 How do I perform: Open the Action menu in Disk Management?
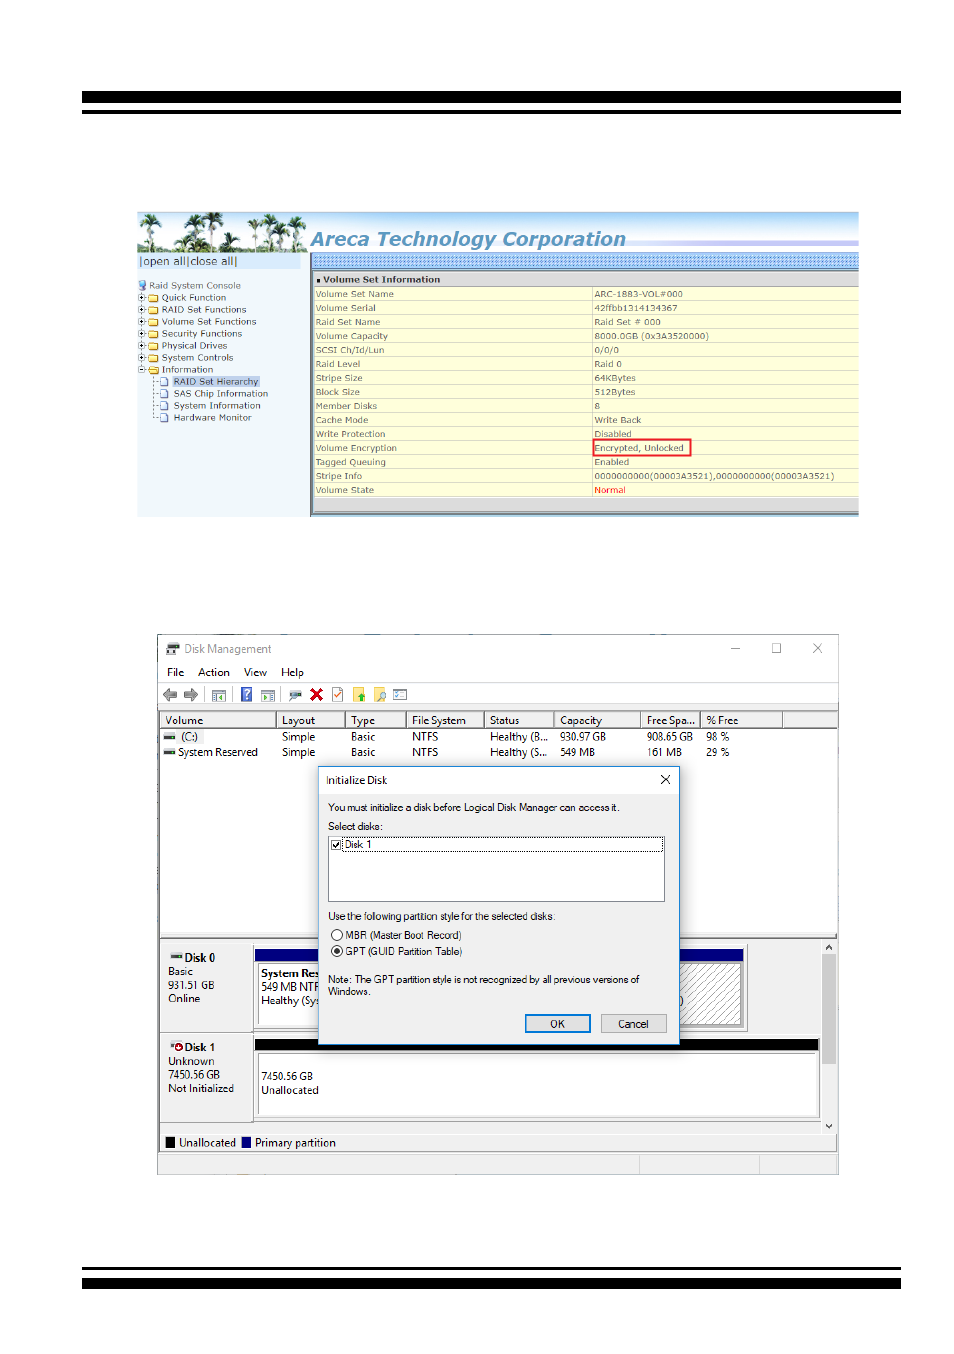pos(214,673)
